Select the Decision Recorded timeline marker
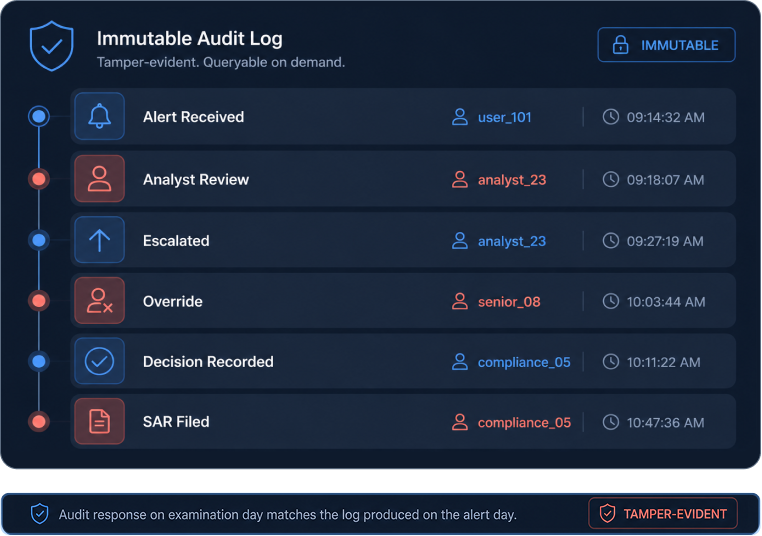This screenshot has height=536, width=762. 39,361
